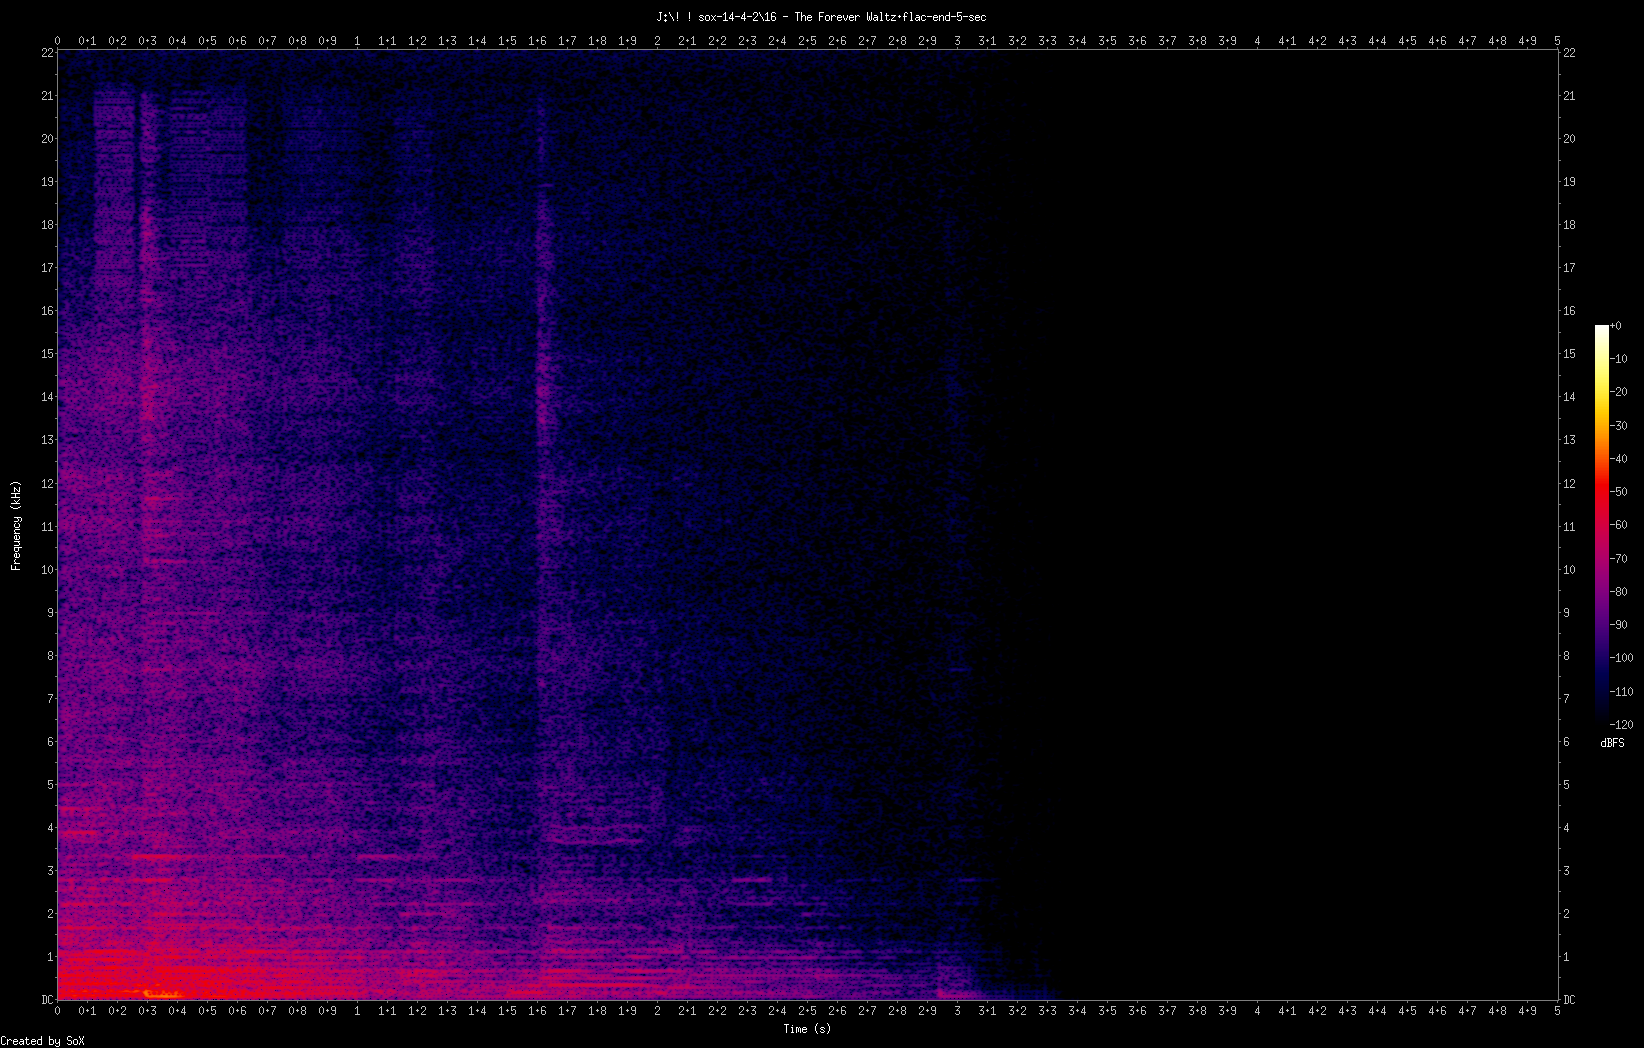Click 'DC' label on left frequency axis
The width and height of the screenshot is (1644, 1048).
coord(47,1000)
